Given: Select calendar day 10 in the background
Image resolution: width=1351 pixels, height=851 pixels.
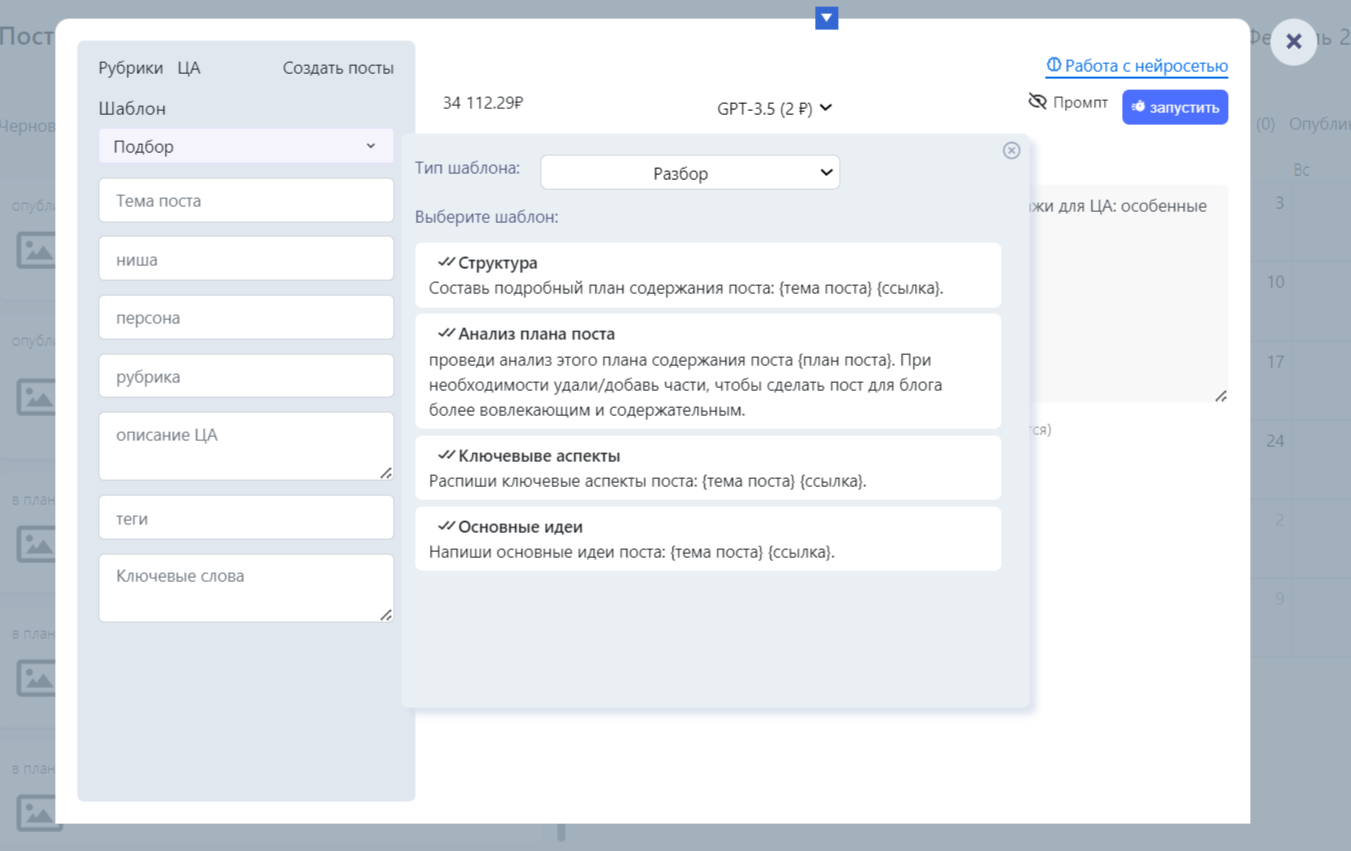Looking at the screenshot, I should coord(1275,282).
